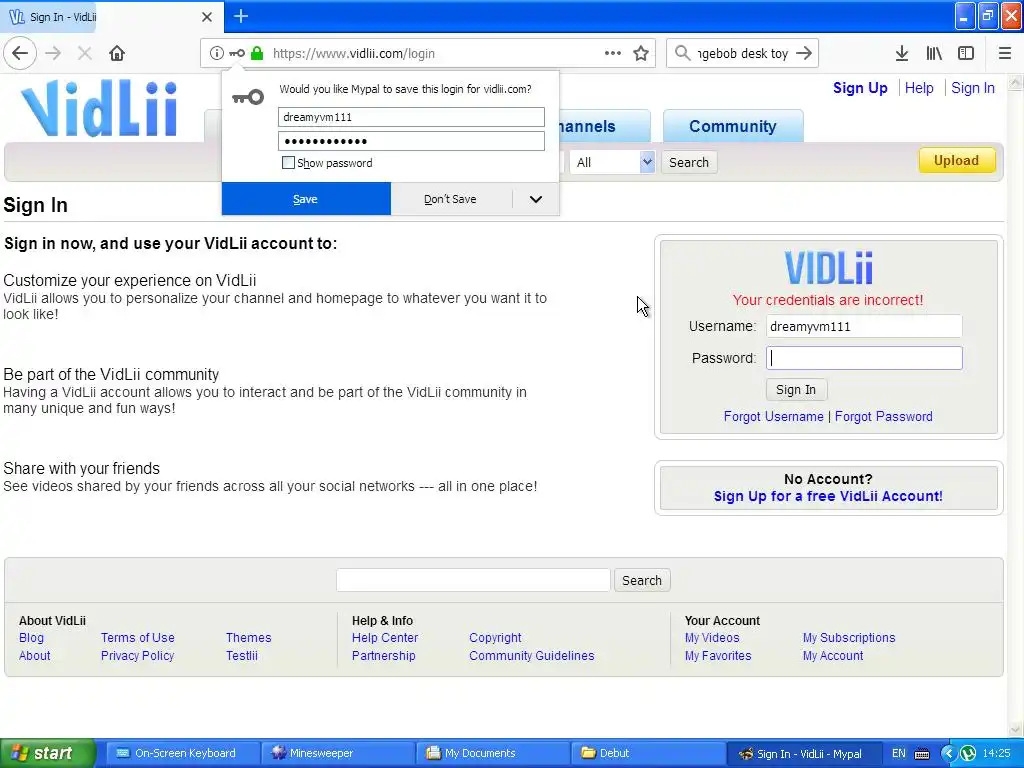Open Community Guidelines footer link
The height and width of the screenshot is (768, 1024).
click(532, 656)
